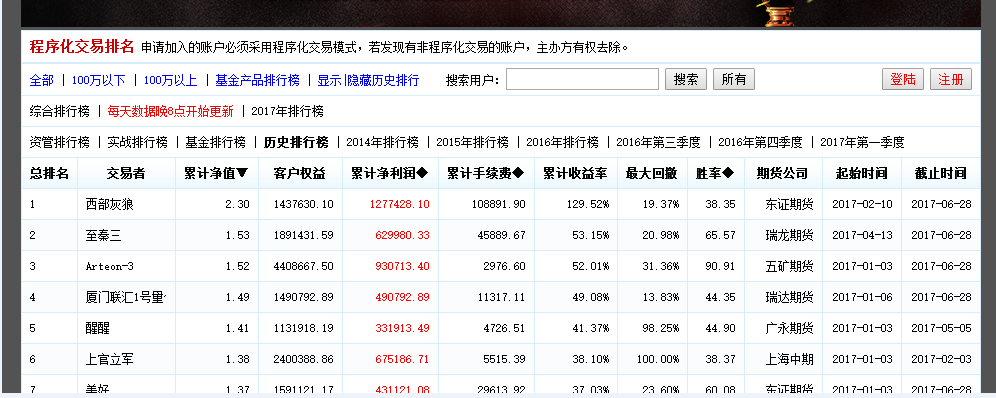
Task: Click 广永期货 company cell
Action: click(789, 328)
